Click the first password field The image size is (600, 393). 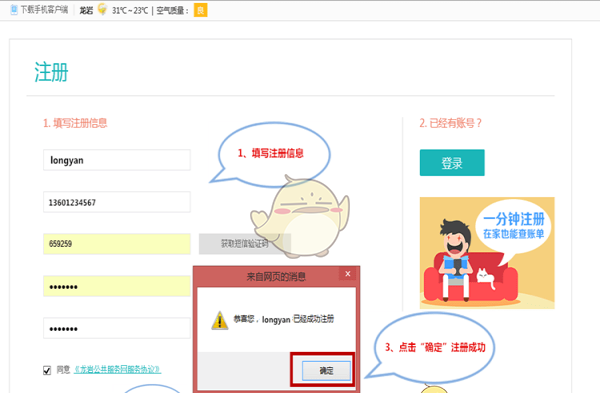117,286
